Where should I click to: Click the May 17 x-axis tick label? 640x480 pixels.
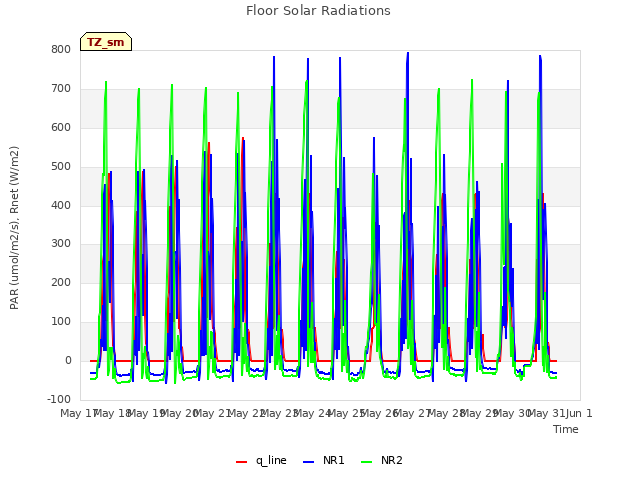(78, 413)
